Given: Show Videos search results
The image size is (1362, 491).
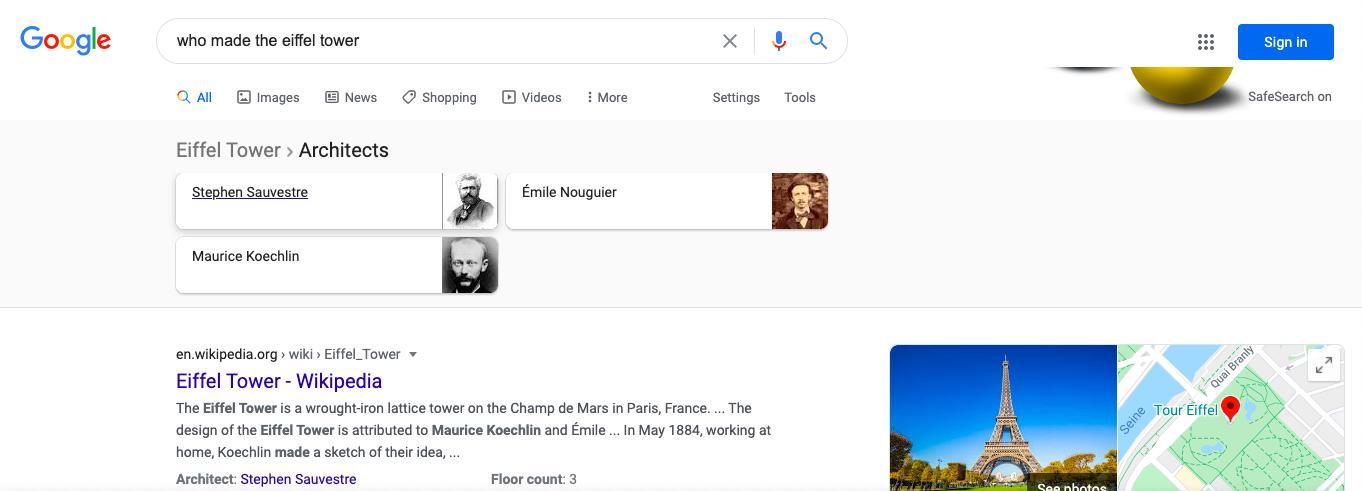Looking at the screenshot, I should tap(531, 97).
